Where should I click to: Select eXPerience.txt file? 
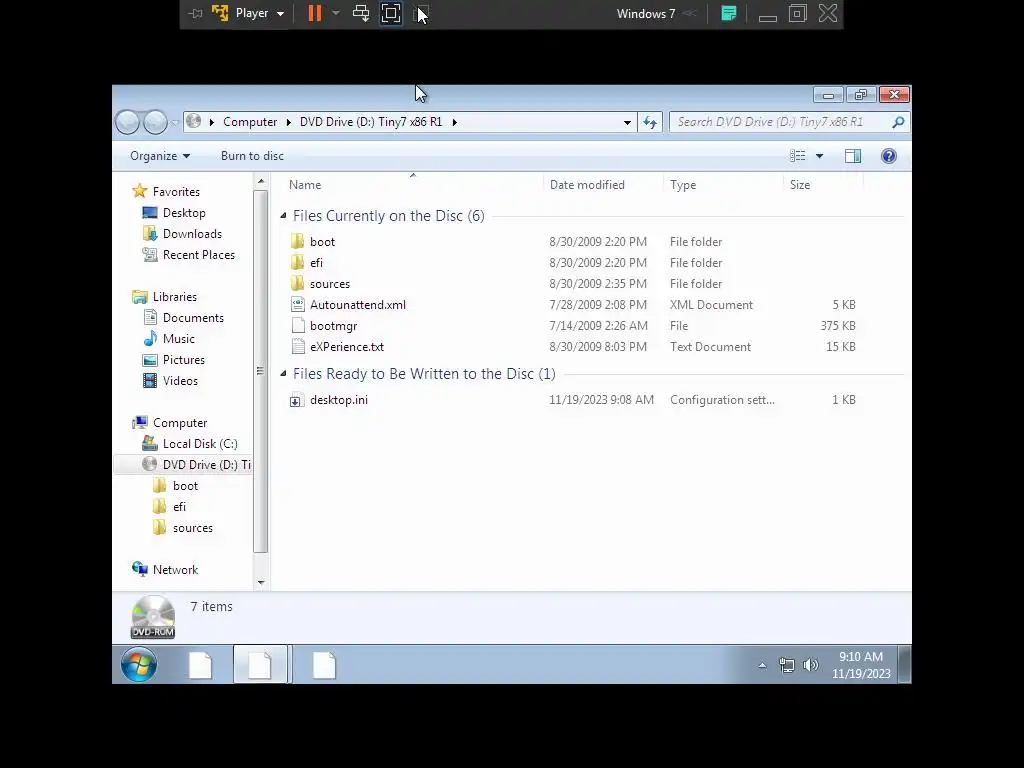pyautogui.click(x=347, y=347)
